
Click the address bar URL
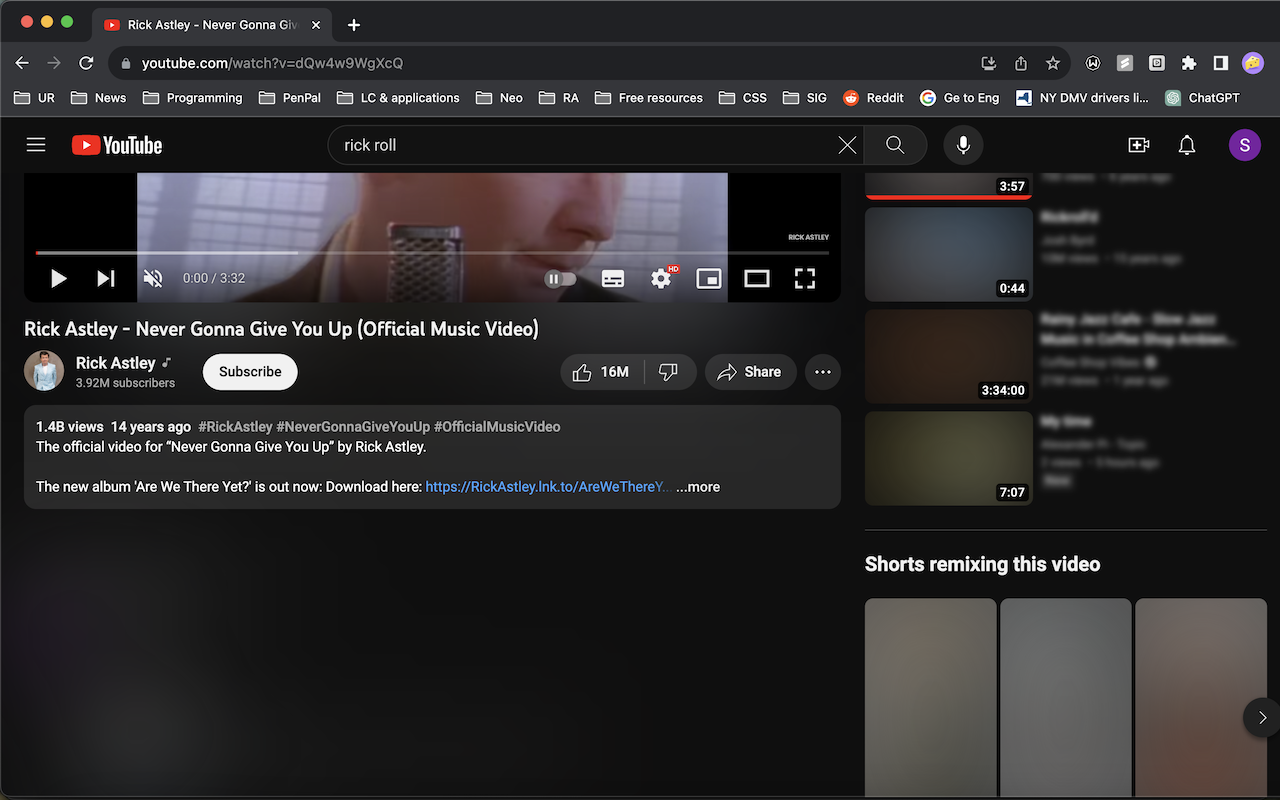coord(272,63)
